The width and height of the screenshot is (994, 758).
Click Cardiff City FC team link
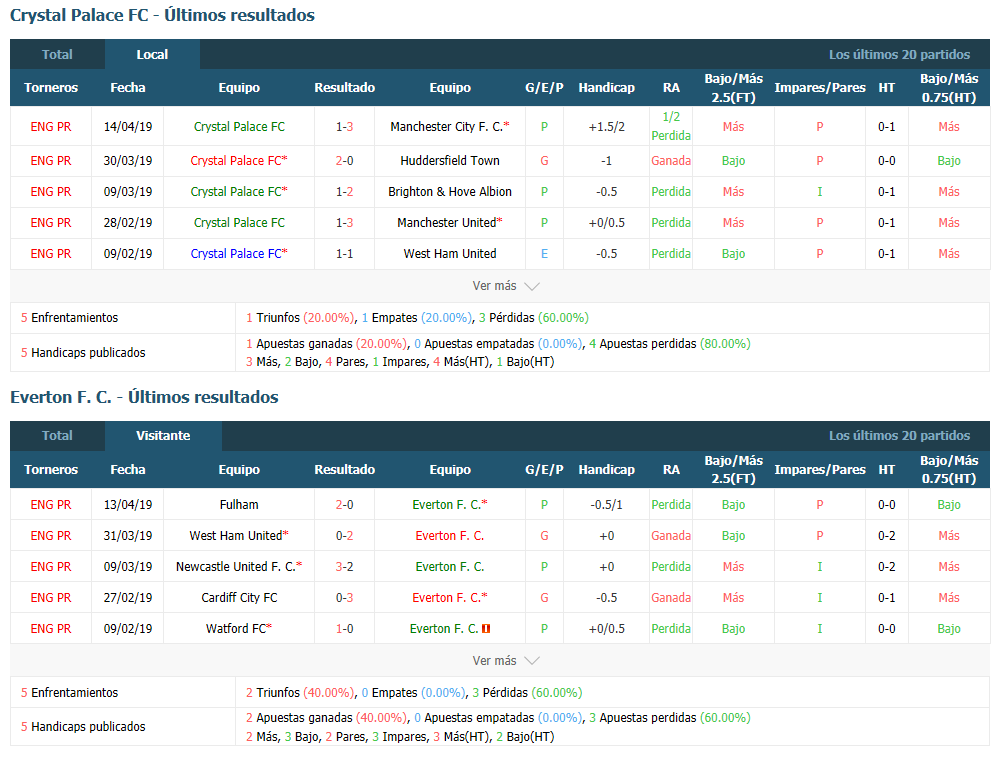click(x=239, y=598)
